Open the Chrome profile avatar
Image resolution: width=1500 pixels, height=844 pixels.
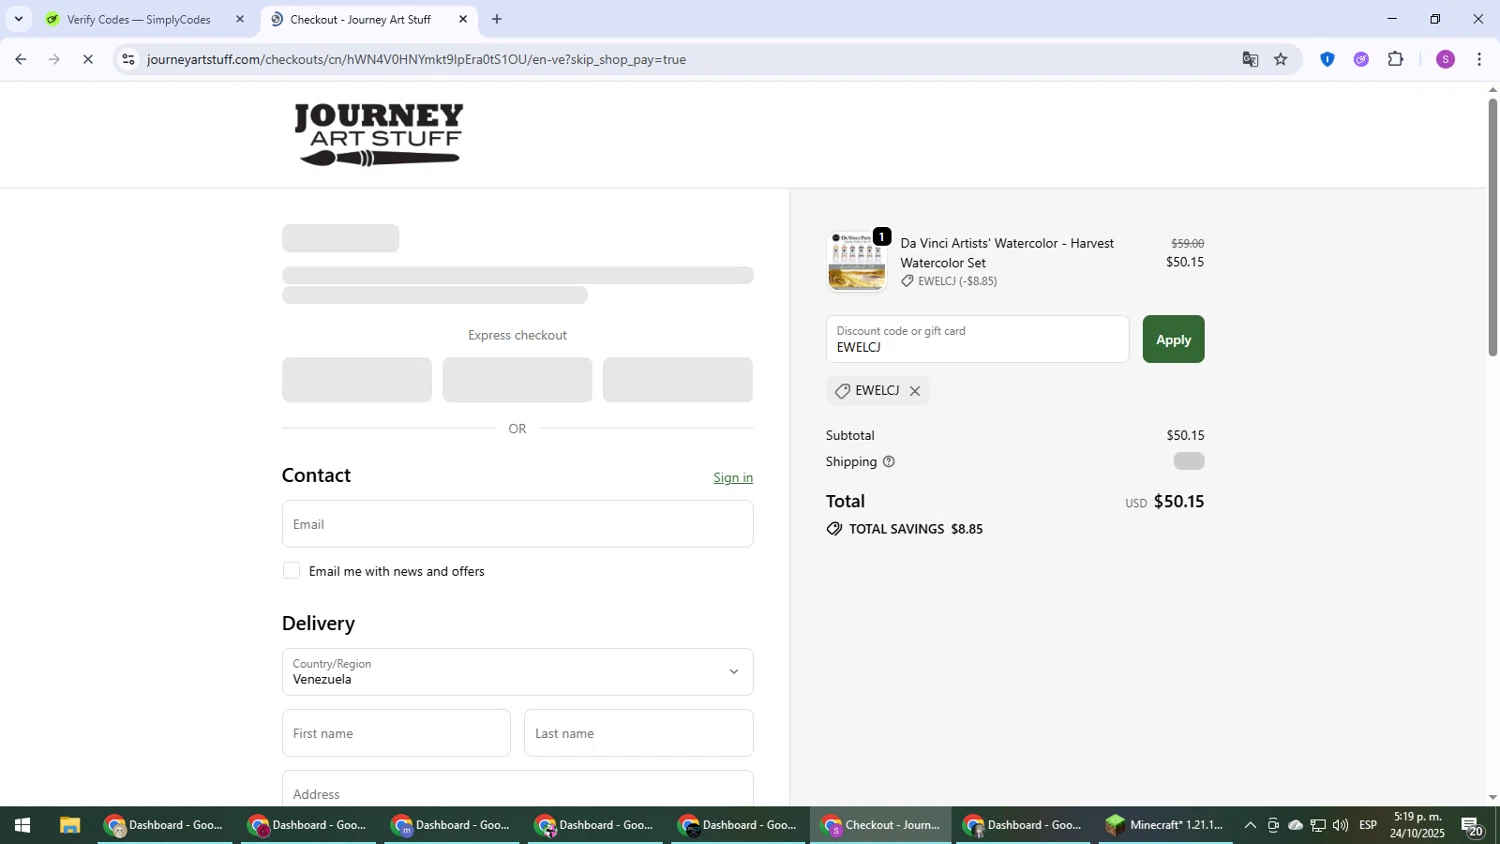(1445, 60)
